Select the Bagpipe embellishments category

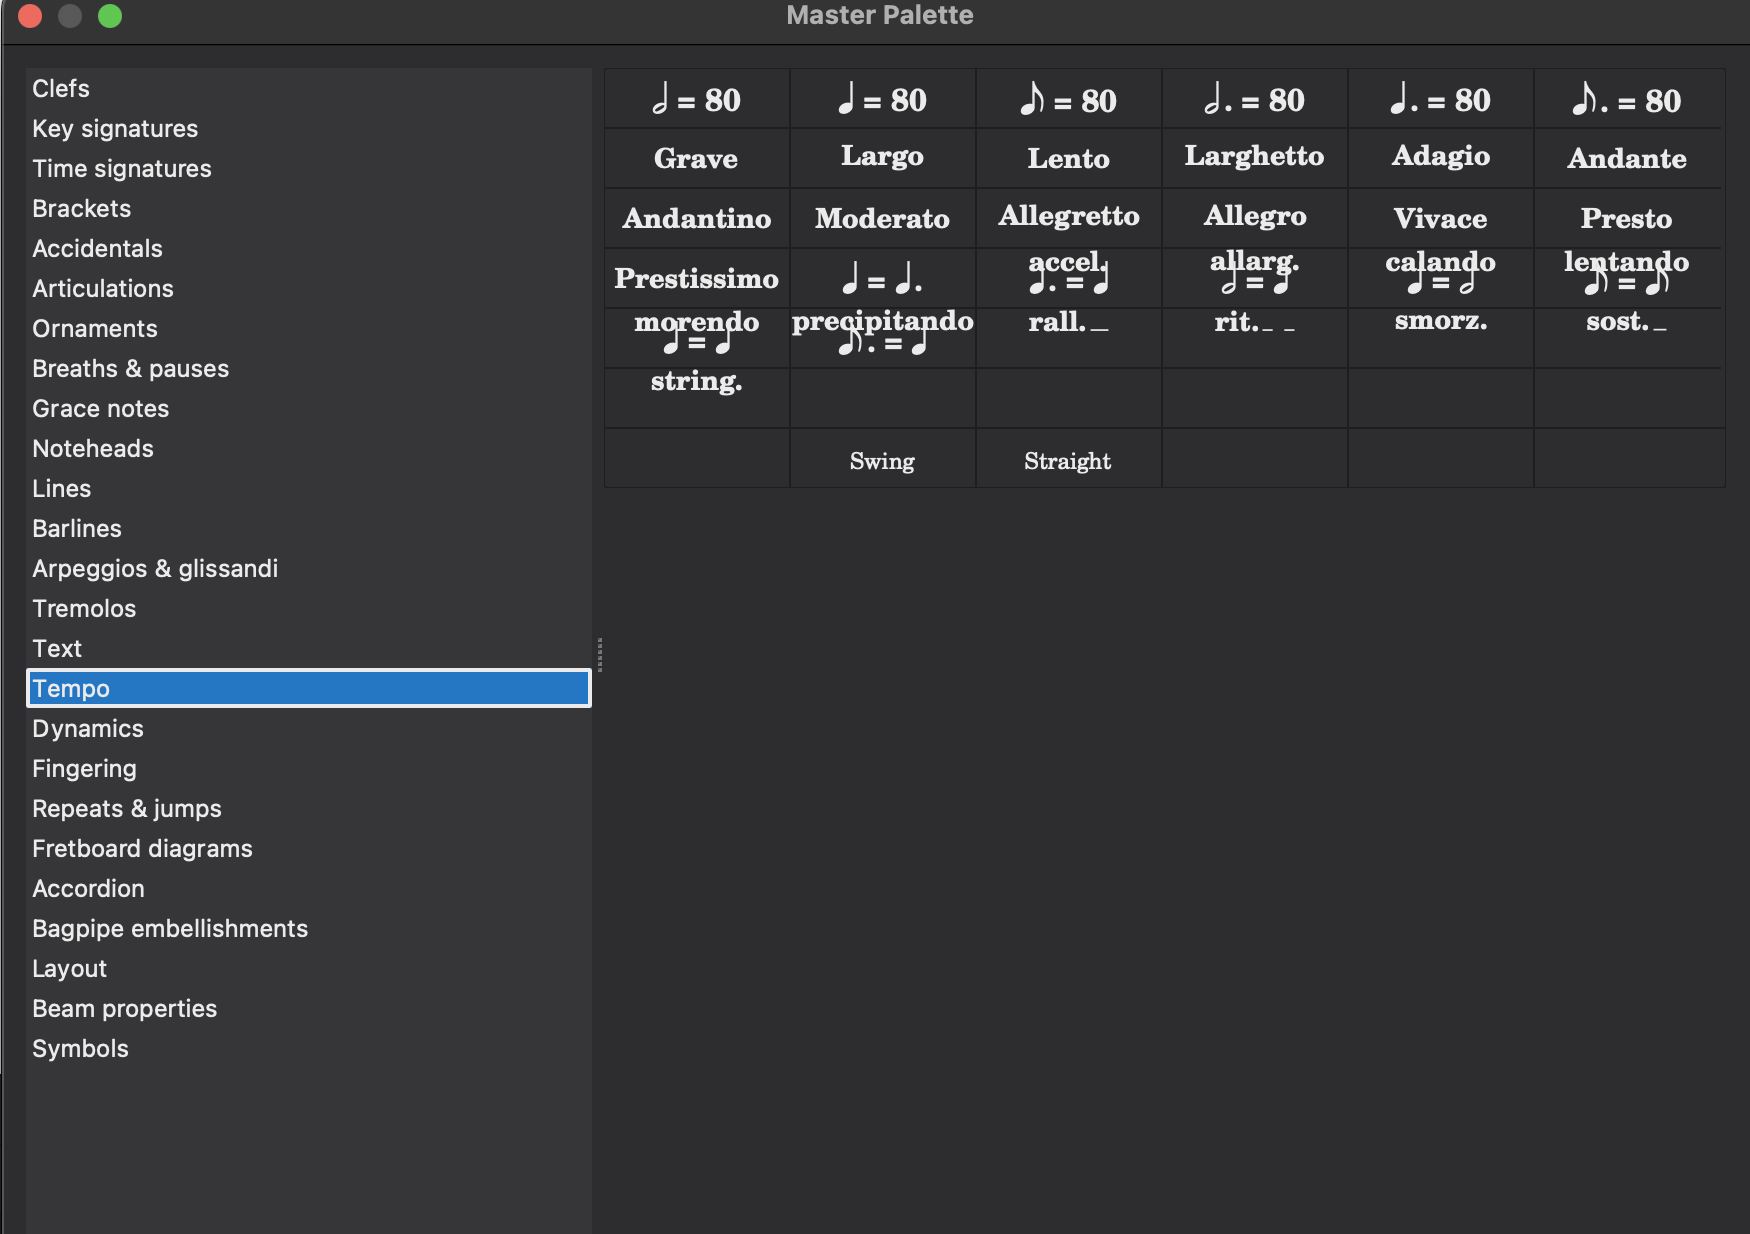coord(170,928)
